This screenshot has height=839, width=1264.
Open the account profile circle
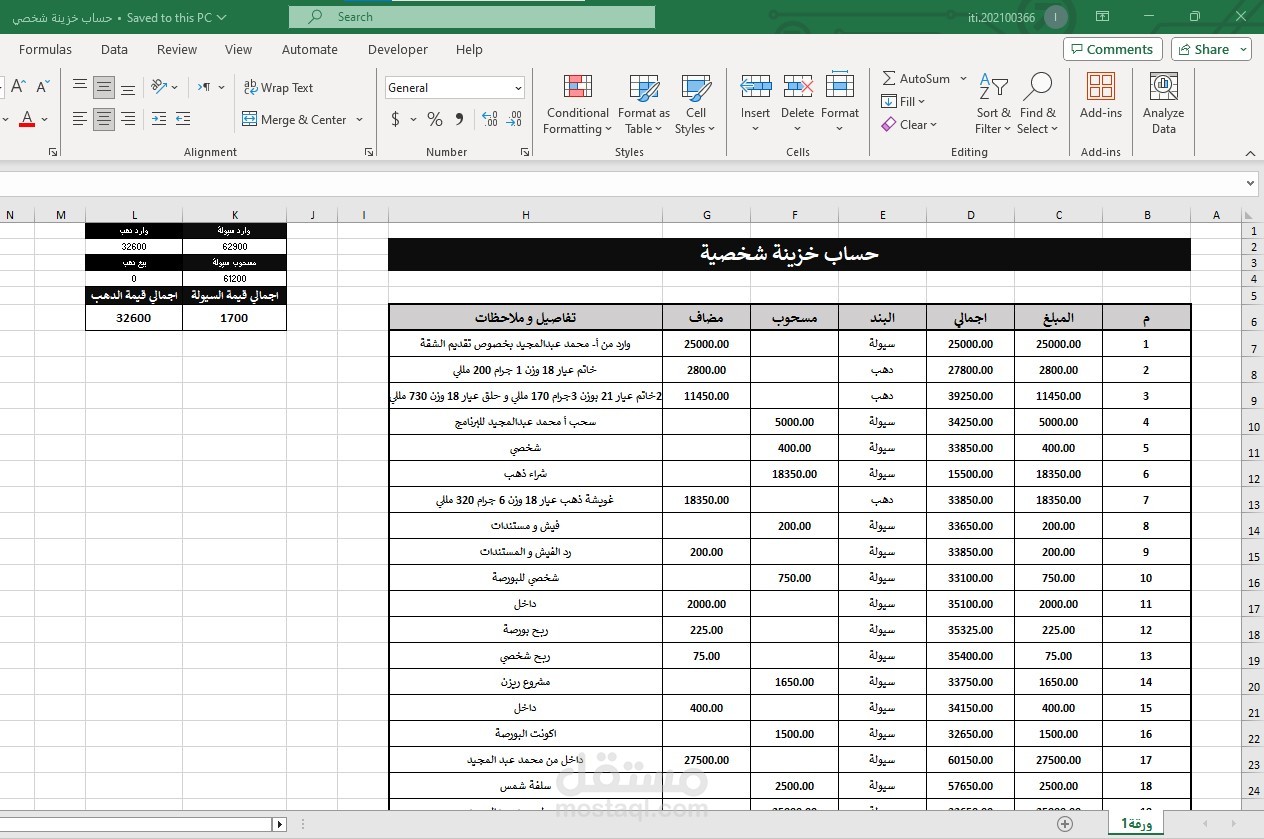[x=1054, y=17]
